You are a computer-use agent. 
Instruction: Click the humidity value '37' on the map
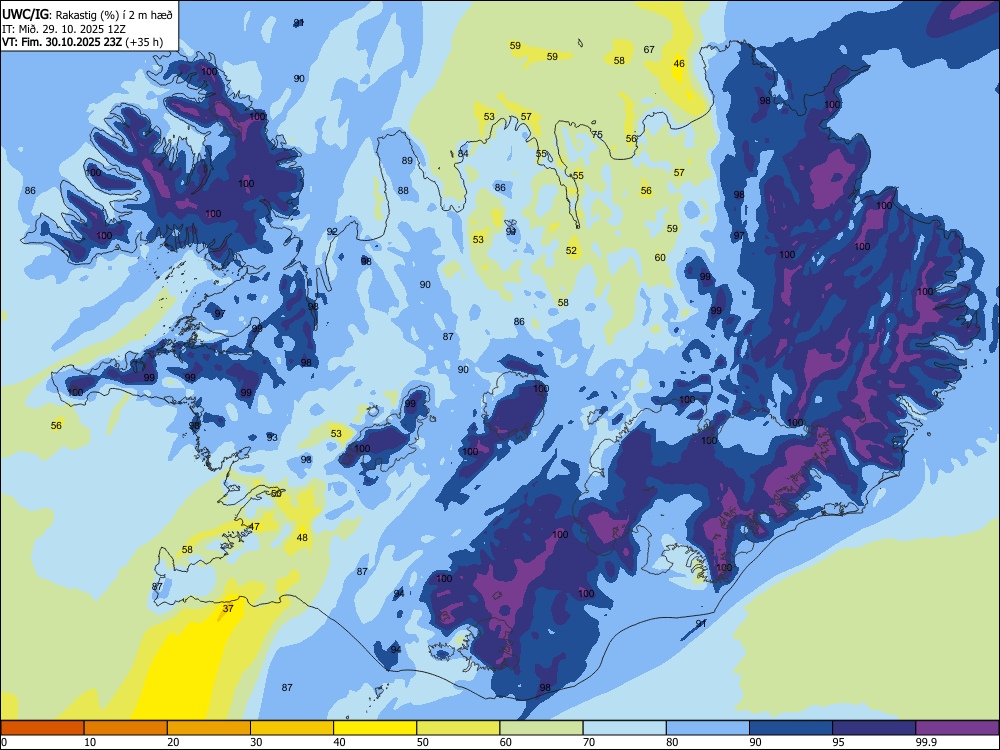click(228, 608)
